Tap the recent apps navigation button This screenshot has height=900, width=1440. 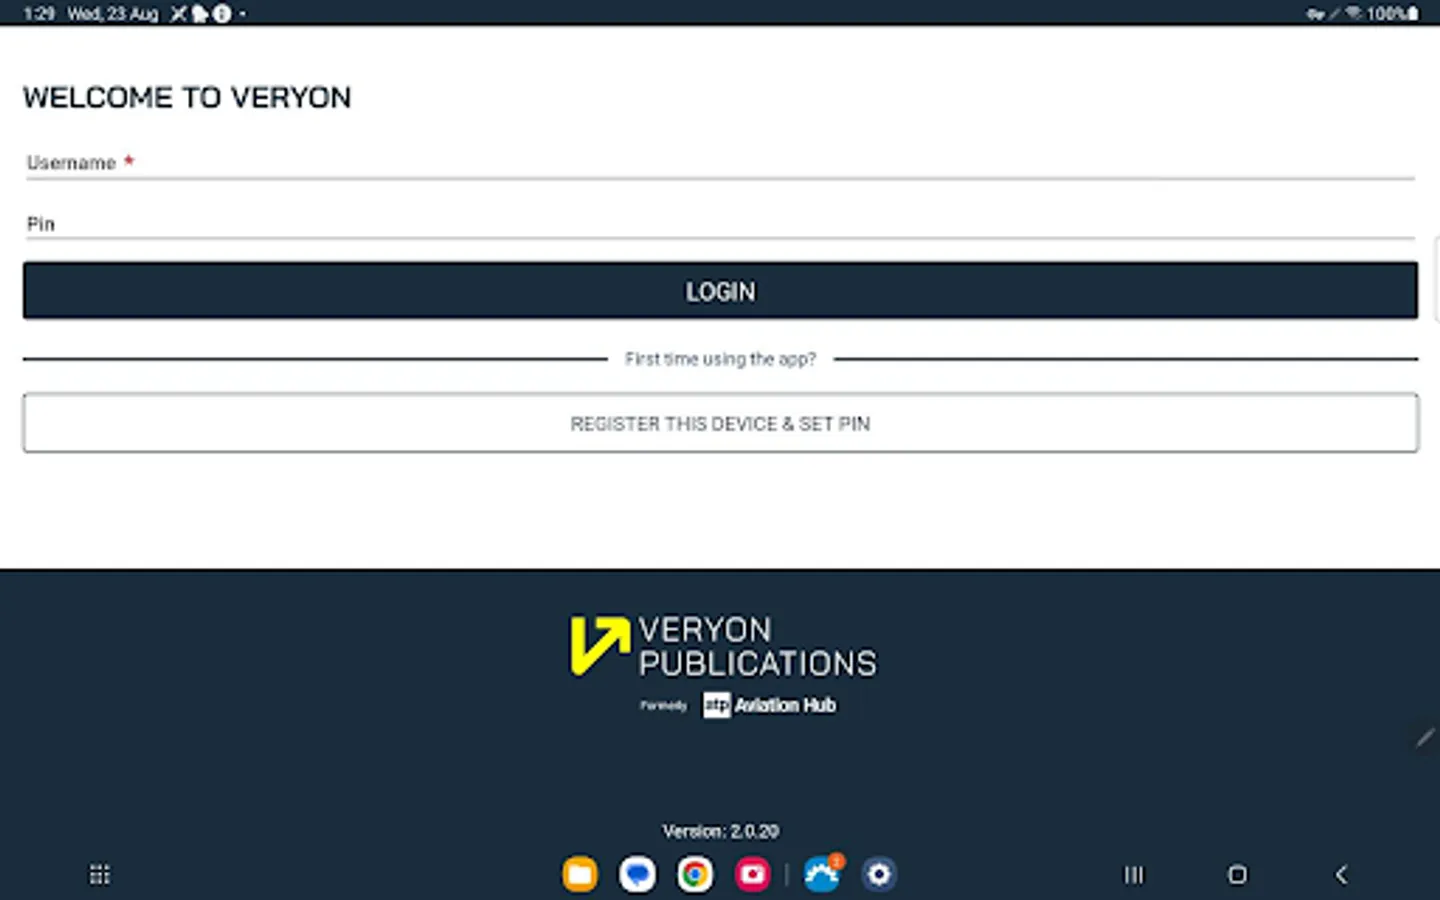click(1133, 875)
